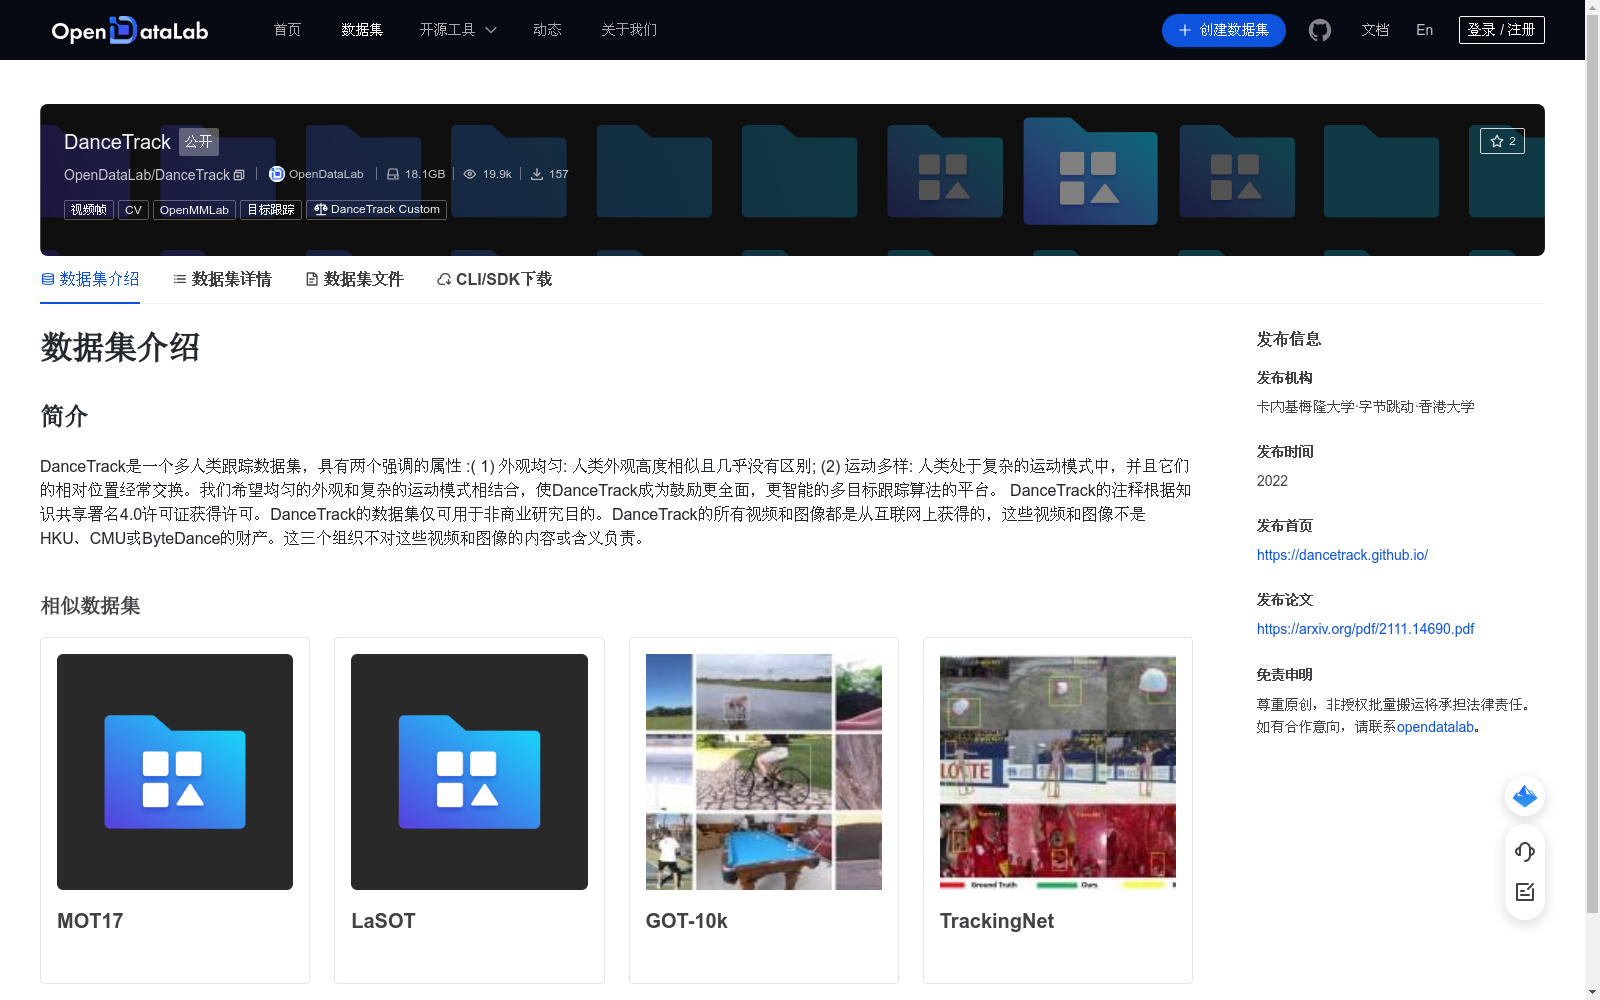Click the vertical page scrollbar

pos(1592,464)
